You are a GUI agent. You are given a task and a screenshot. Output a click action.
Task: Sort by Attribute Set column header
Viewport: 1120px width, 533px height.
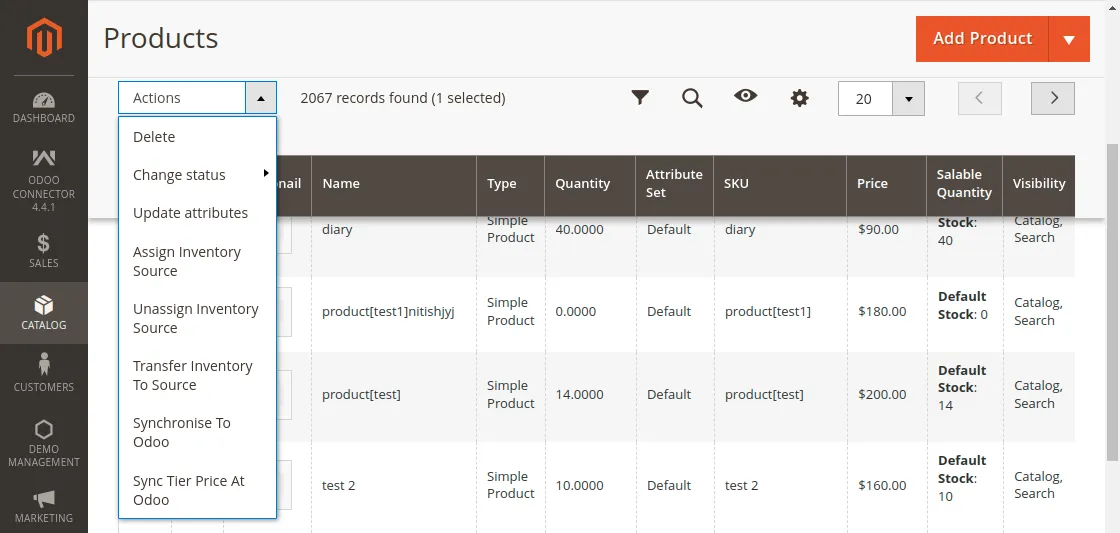[674, 184]
